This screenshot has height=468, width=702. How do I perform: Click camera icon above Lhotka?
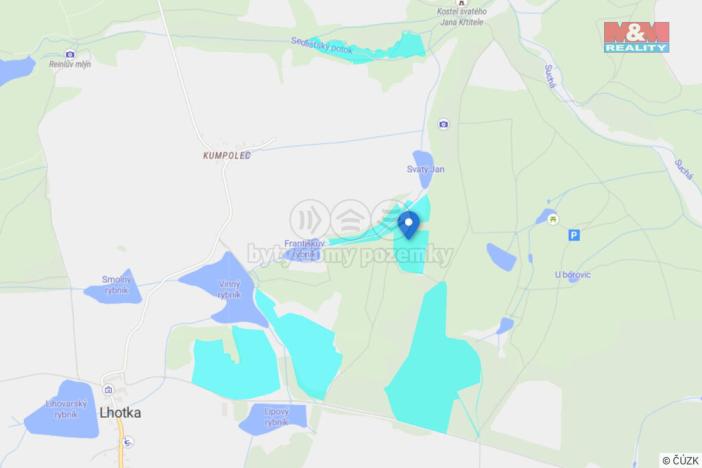coord(108,390)
